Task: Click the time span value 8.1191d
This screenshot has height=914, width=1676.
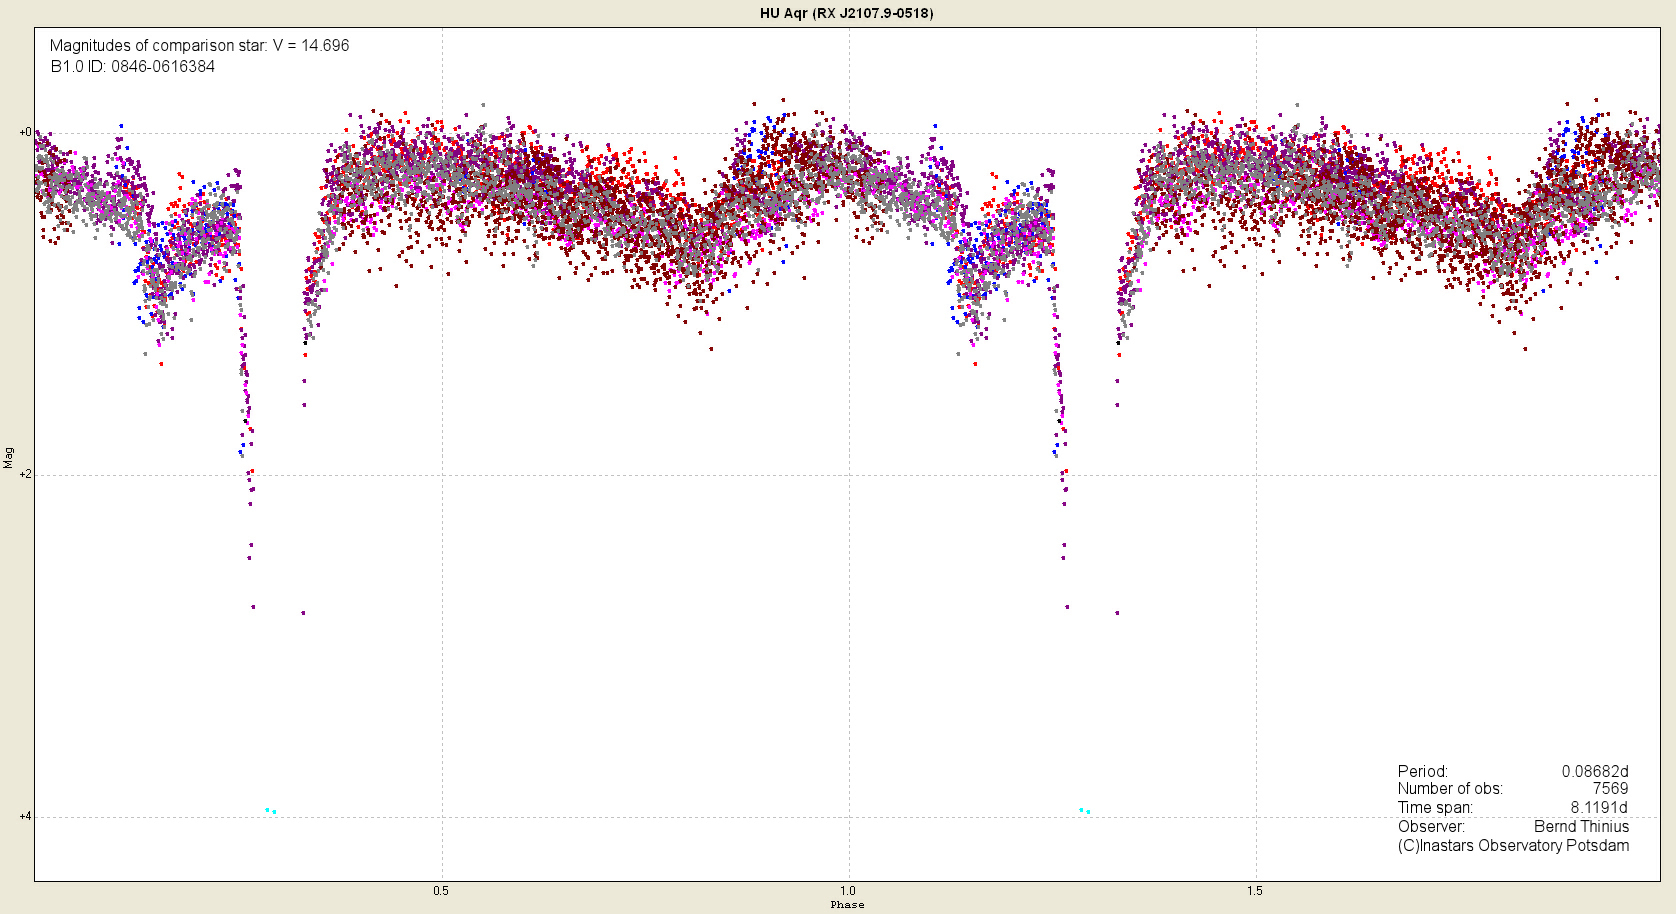Action: 1598,808
